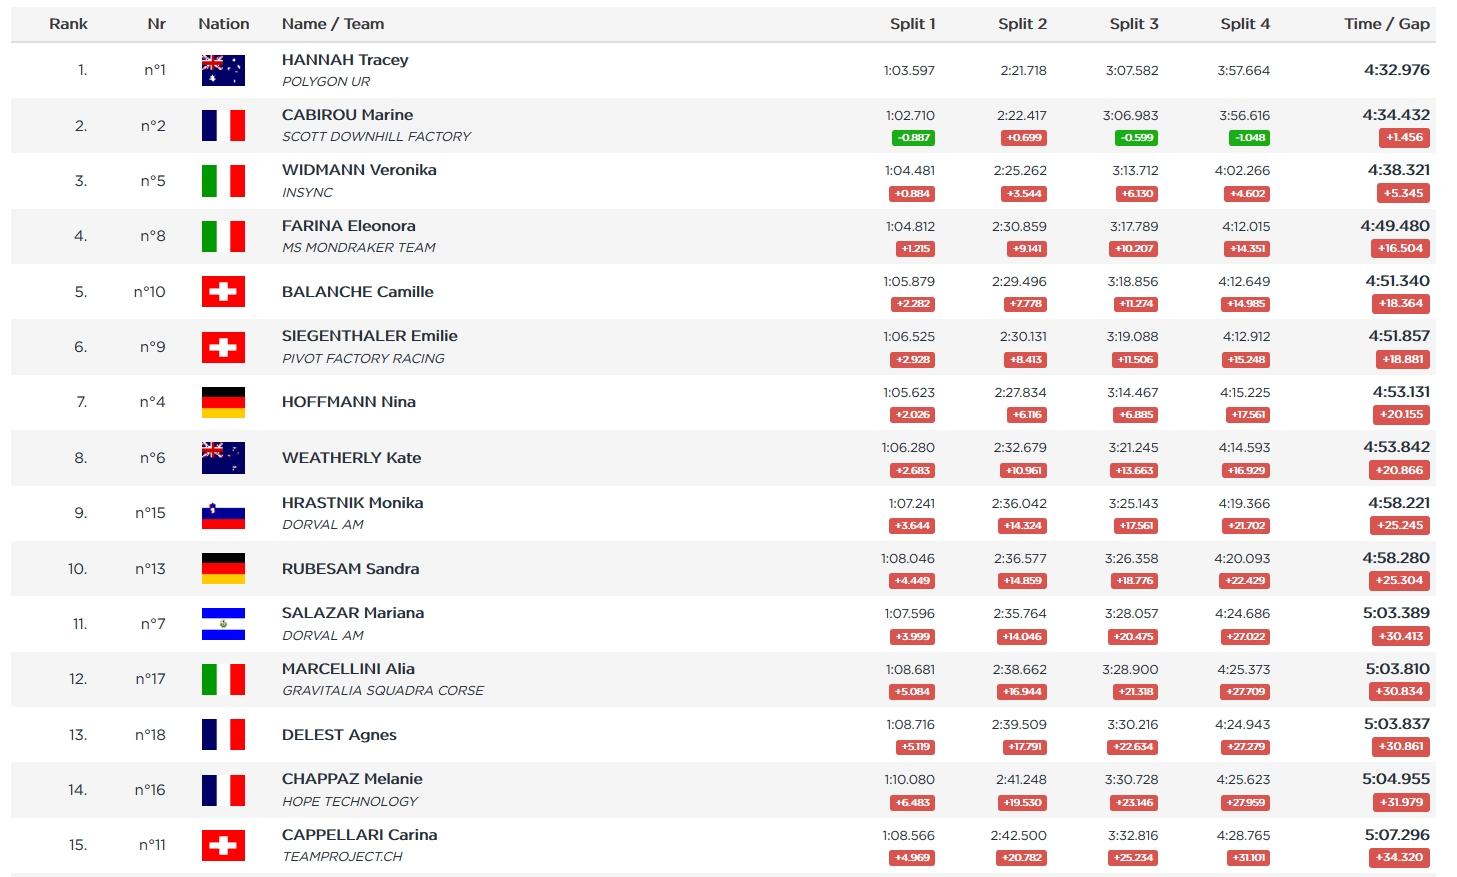Image resolution: width=1457 pixels, height=877 pixels.
Task: Click the red +1.456 time gap badge
Action: tap(1404, 138)
